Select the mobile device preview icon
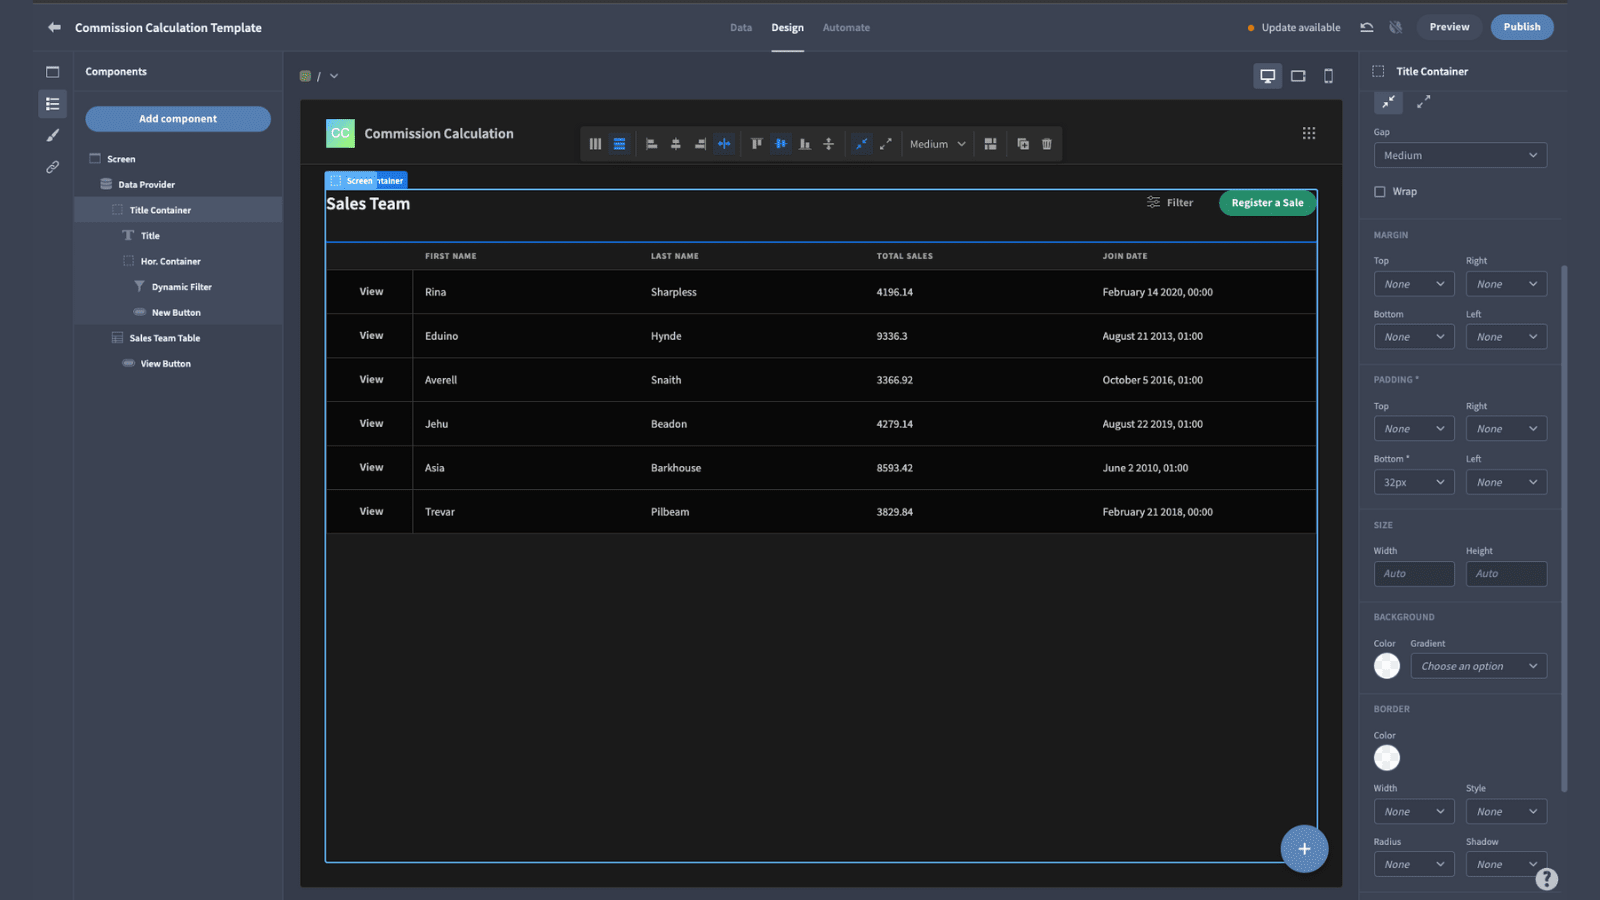1600x900 pixels. point(1328,76)
